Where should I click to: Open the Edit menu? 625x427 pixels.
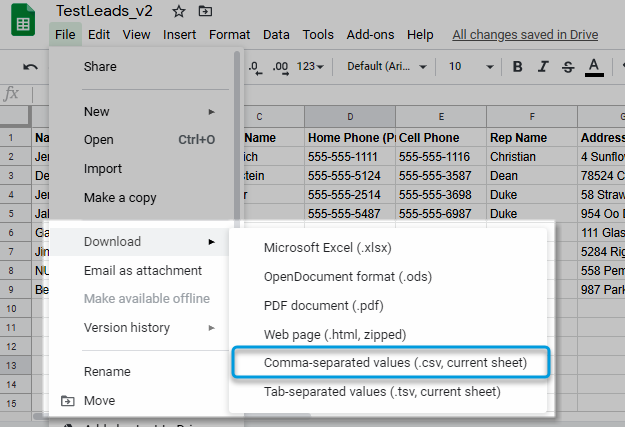pyautogui.click(x=99, y=35)
